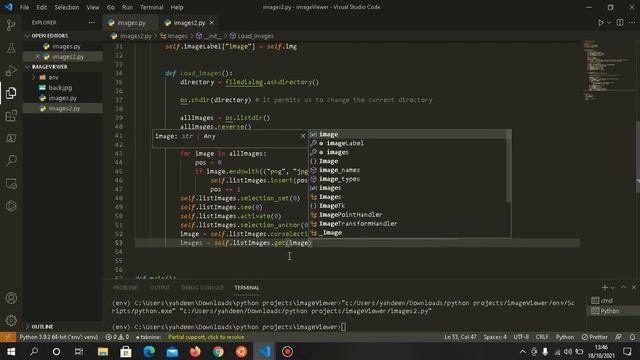Image resolution: width=640 pixels, height=360 pixels.
Task: Close the parameter hint popup
Action: [303, 136]
